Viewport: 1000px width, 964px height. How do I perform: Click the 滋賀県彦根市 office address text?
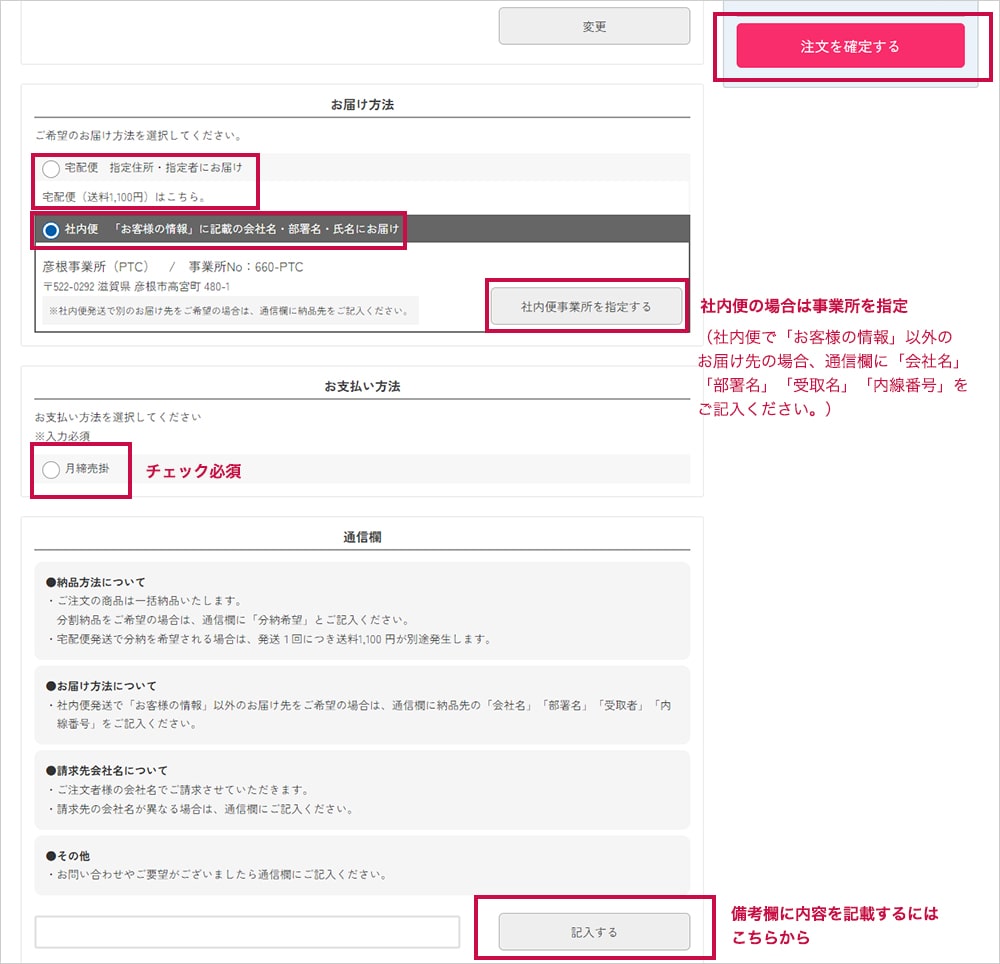134,285
